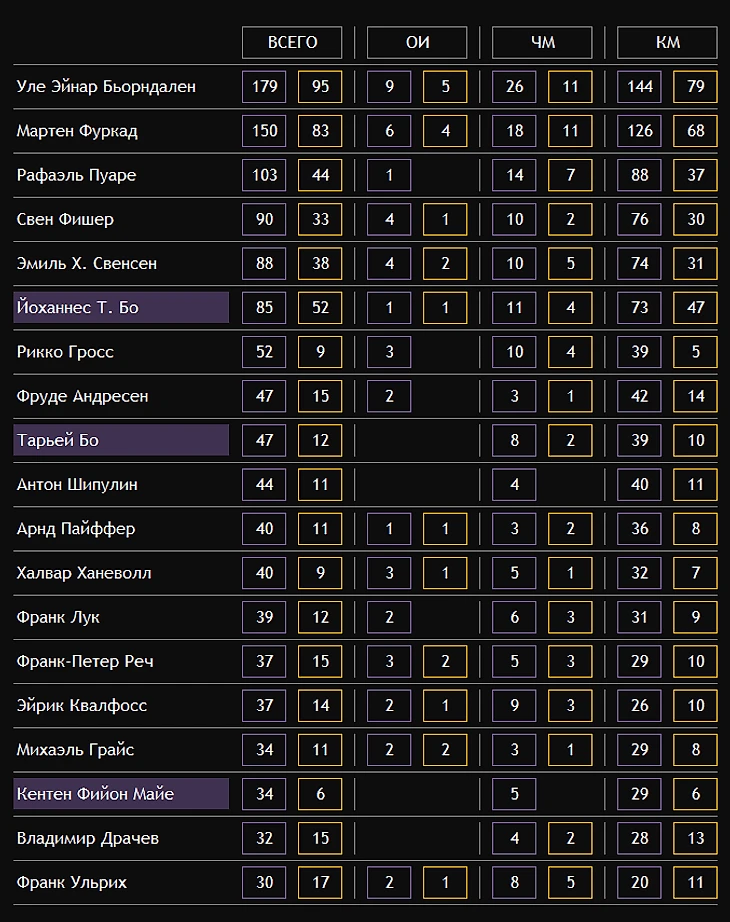Click Бьорндален's КМ value 144
This screenshot has height=922, width=730.
[639, 86]
